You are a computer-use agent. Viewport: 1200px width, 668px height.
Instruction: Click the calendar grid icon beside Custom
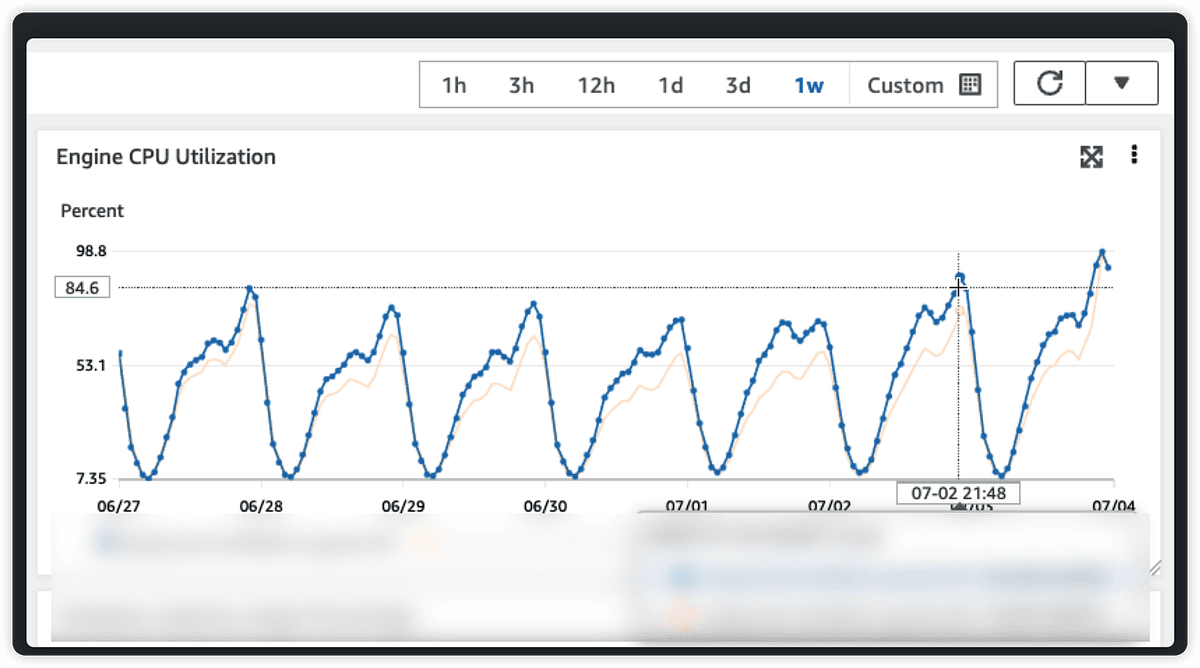point(970,84)
